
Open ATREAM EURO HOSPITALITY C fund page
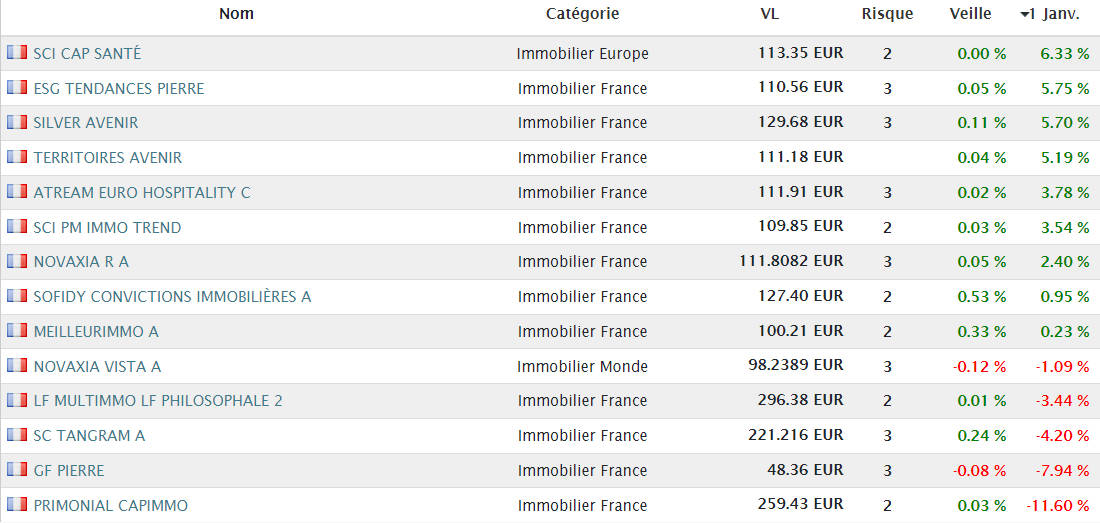[x=142, y=192]
